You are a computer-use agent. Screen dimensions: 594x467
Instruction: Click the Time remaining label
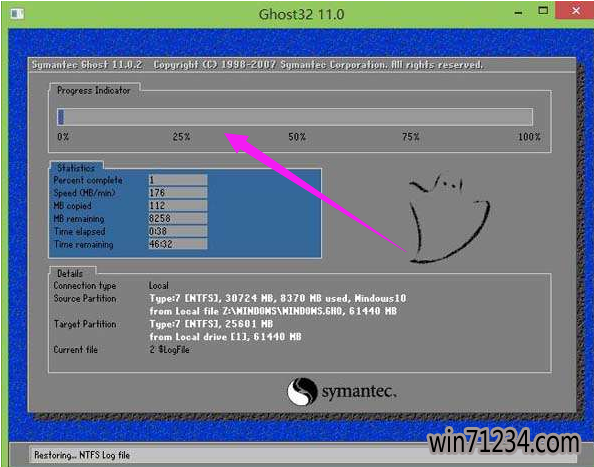tap(83, 245)
